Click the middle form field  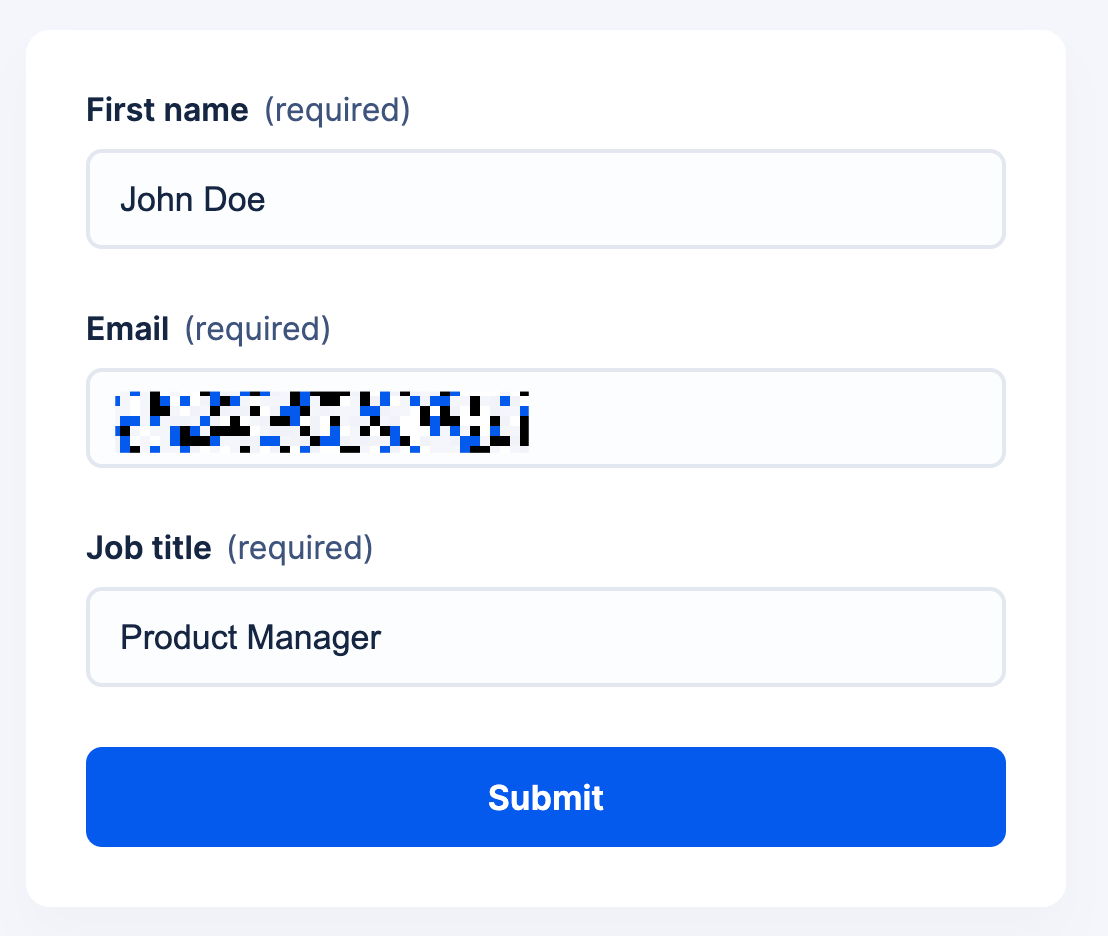pos(546,417)
